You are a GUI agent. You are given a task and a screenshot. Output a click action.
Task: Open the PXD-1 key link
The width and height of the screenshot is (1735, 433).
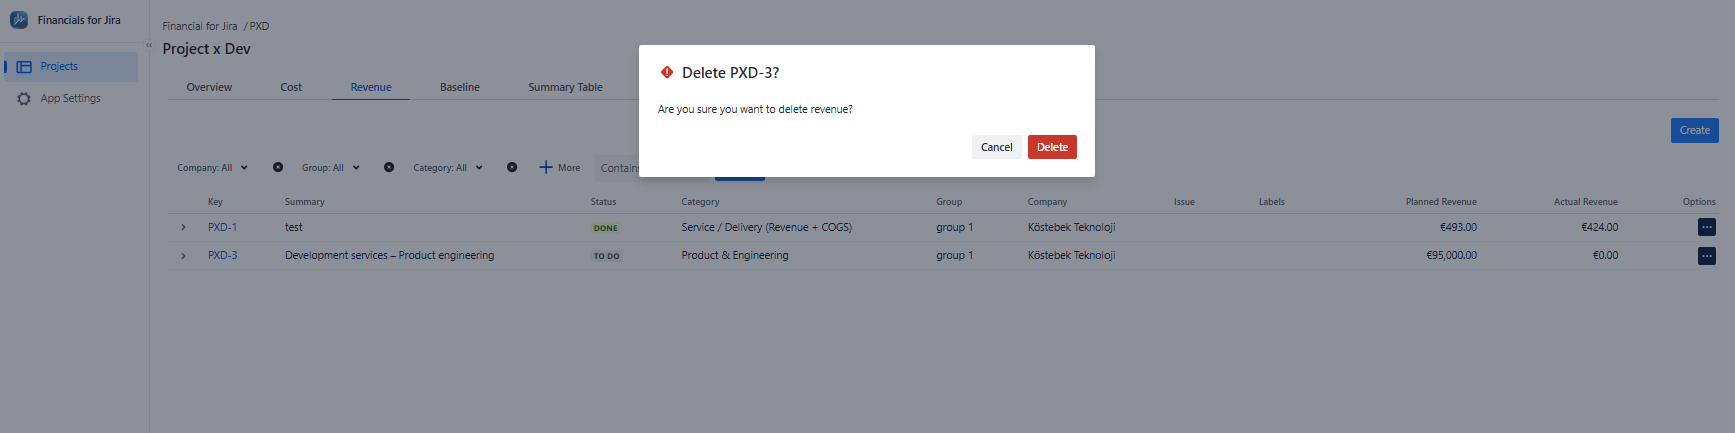(222, 227)
